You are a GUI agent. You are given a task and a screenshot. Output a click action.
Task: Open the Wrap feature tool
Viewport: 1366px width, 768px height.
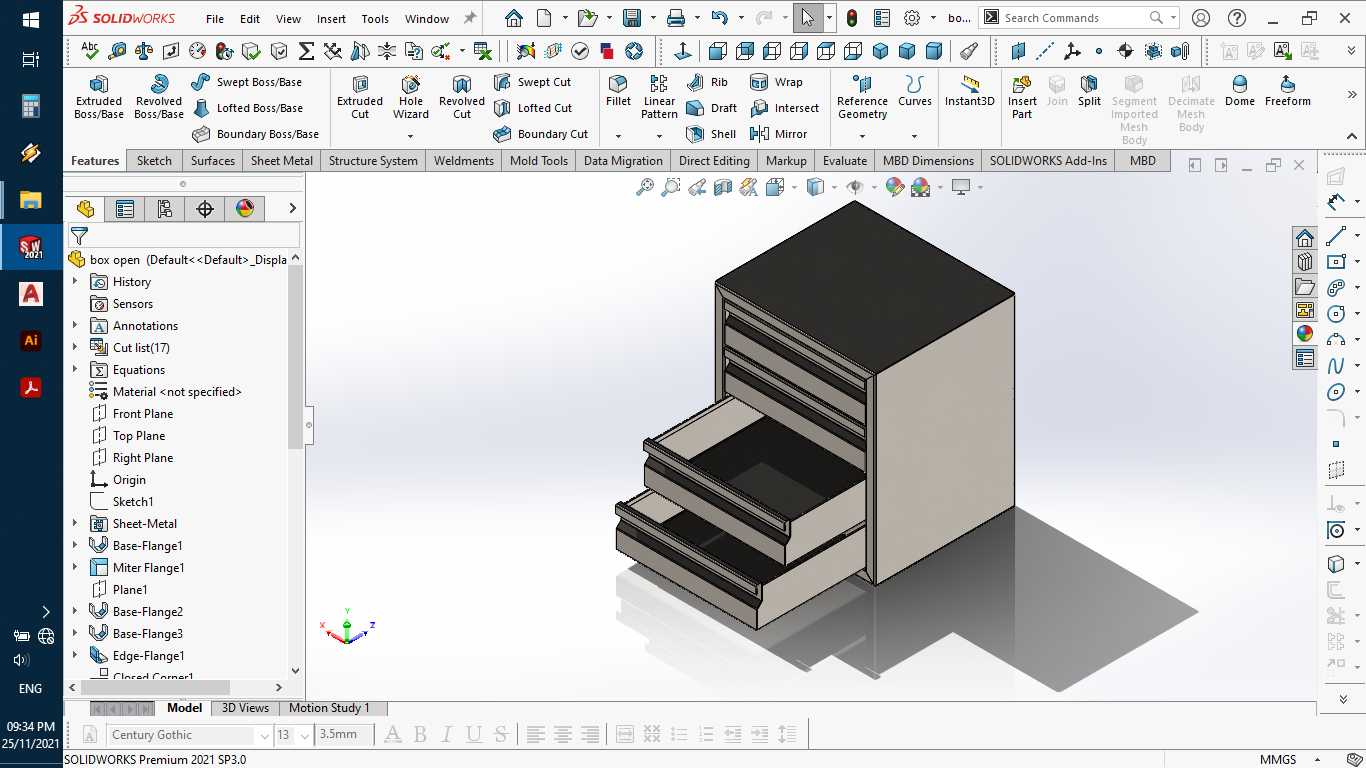(777, 82)
